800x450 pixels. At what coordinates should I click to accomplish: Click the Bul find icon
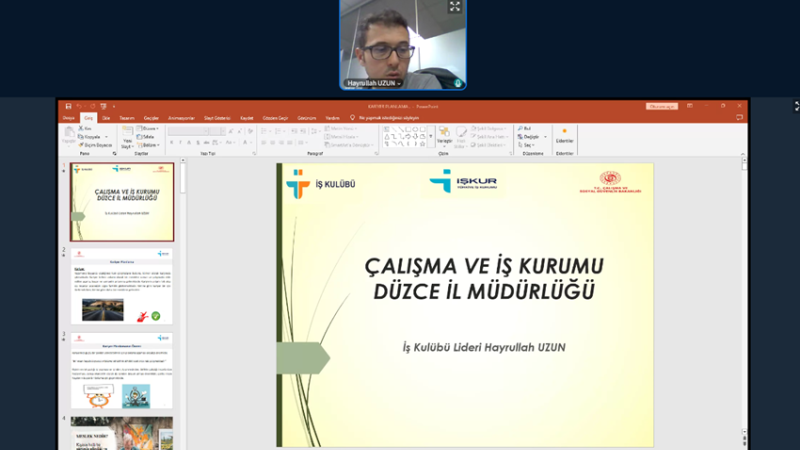click(525, 129)
